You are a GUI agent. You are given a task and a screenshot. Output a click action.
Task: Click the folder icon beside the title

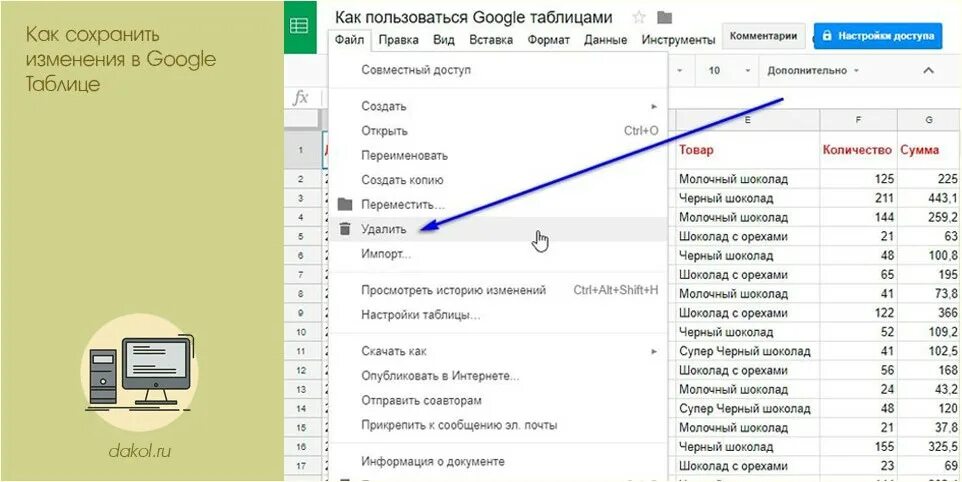tap(664, 17)
